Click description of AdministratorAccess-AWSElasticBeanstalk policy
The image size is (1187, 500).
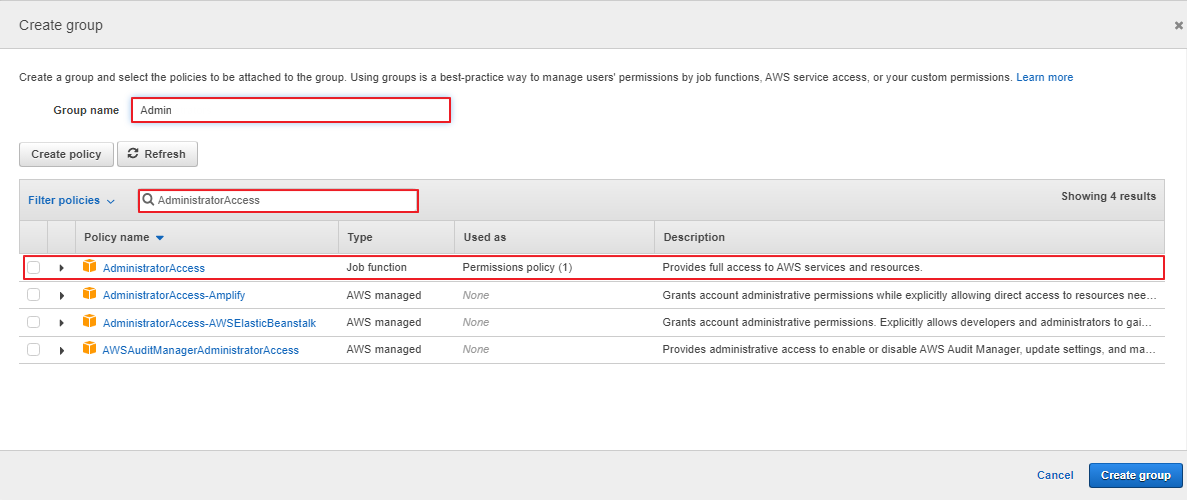pyautogui.click(x=908, y=323)
